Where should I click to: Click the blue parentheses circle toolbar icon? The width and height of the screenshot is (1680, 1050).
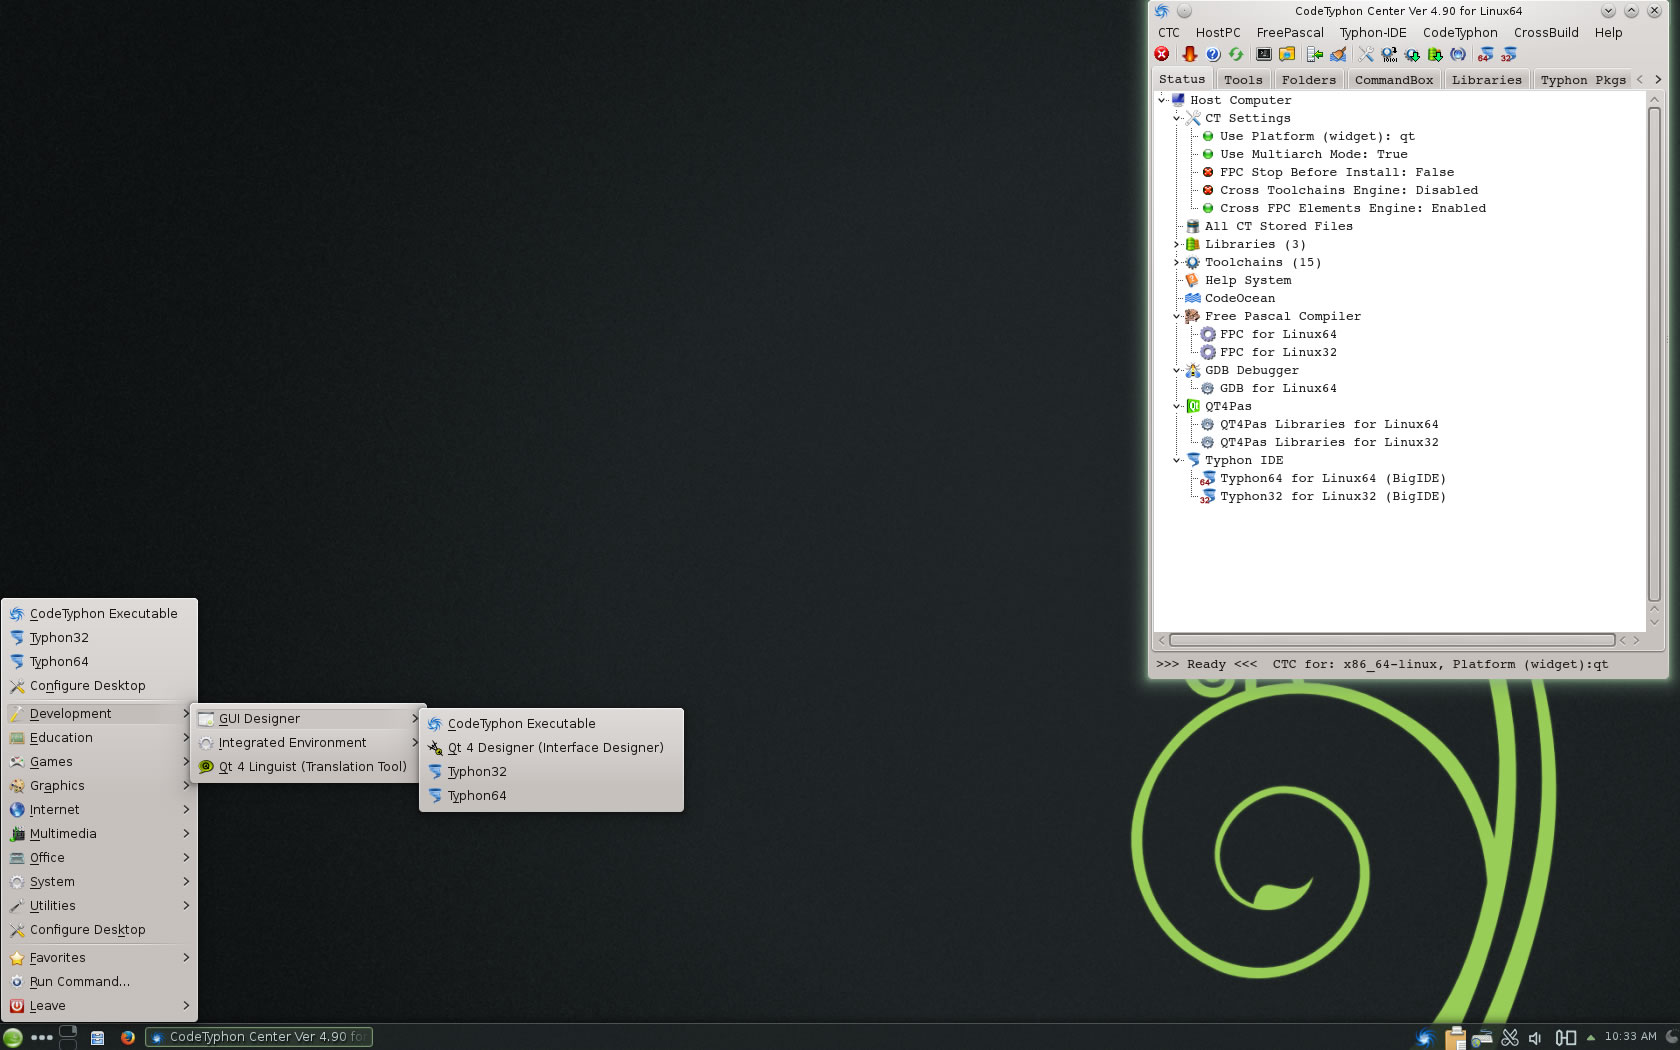pos(1458,54)
